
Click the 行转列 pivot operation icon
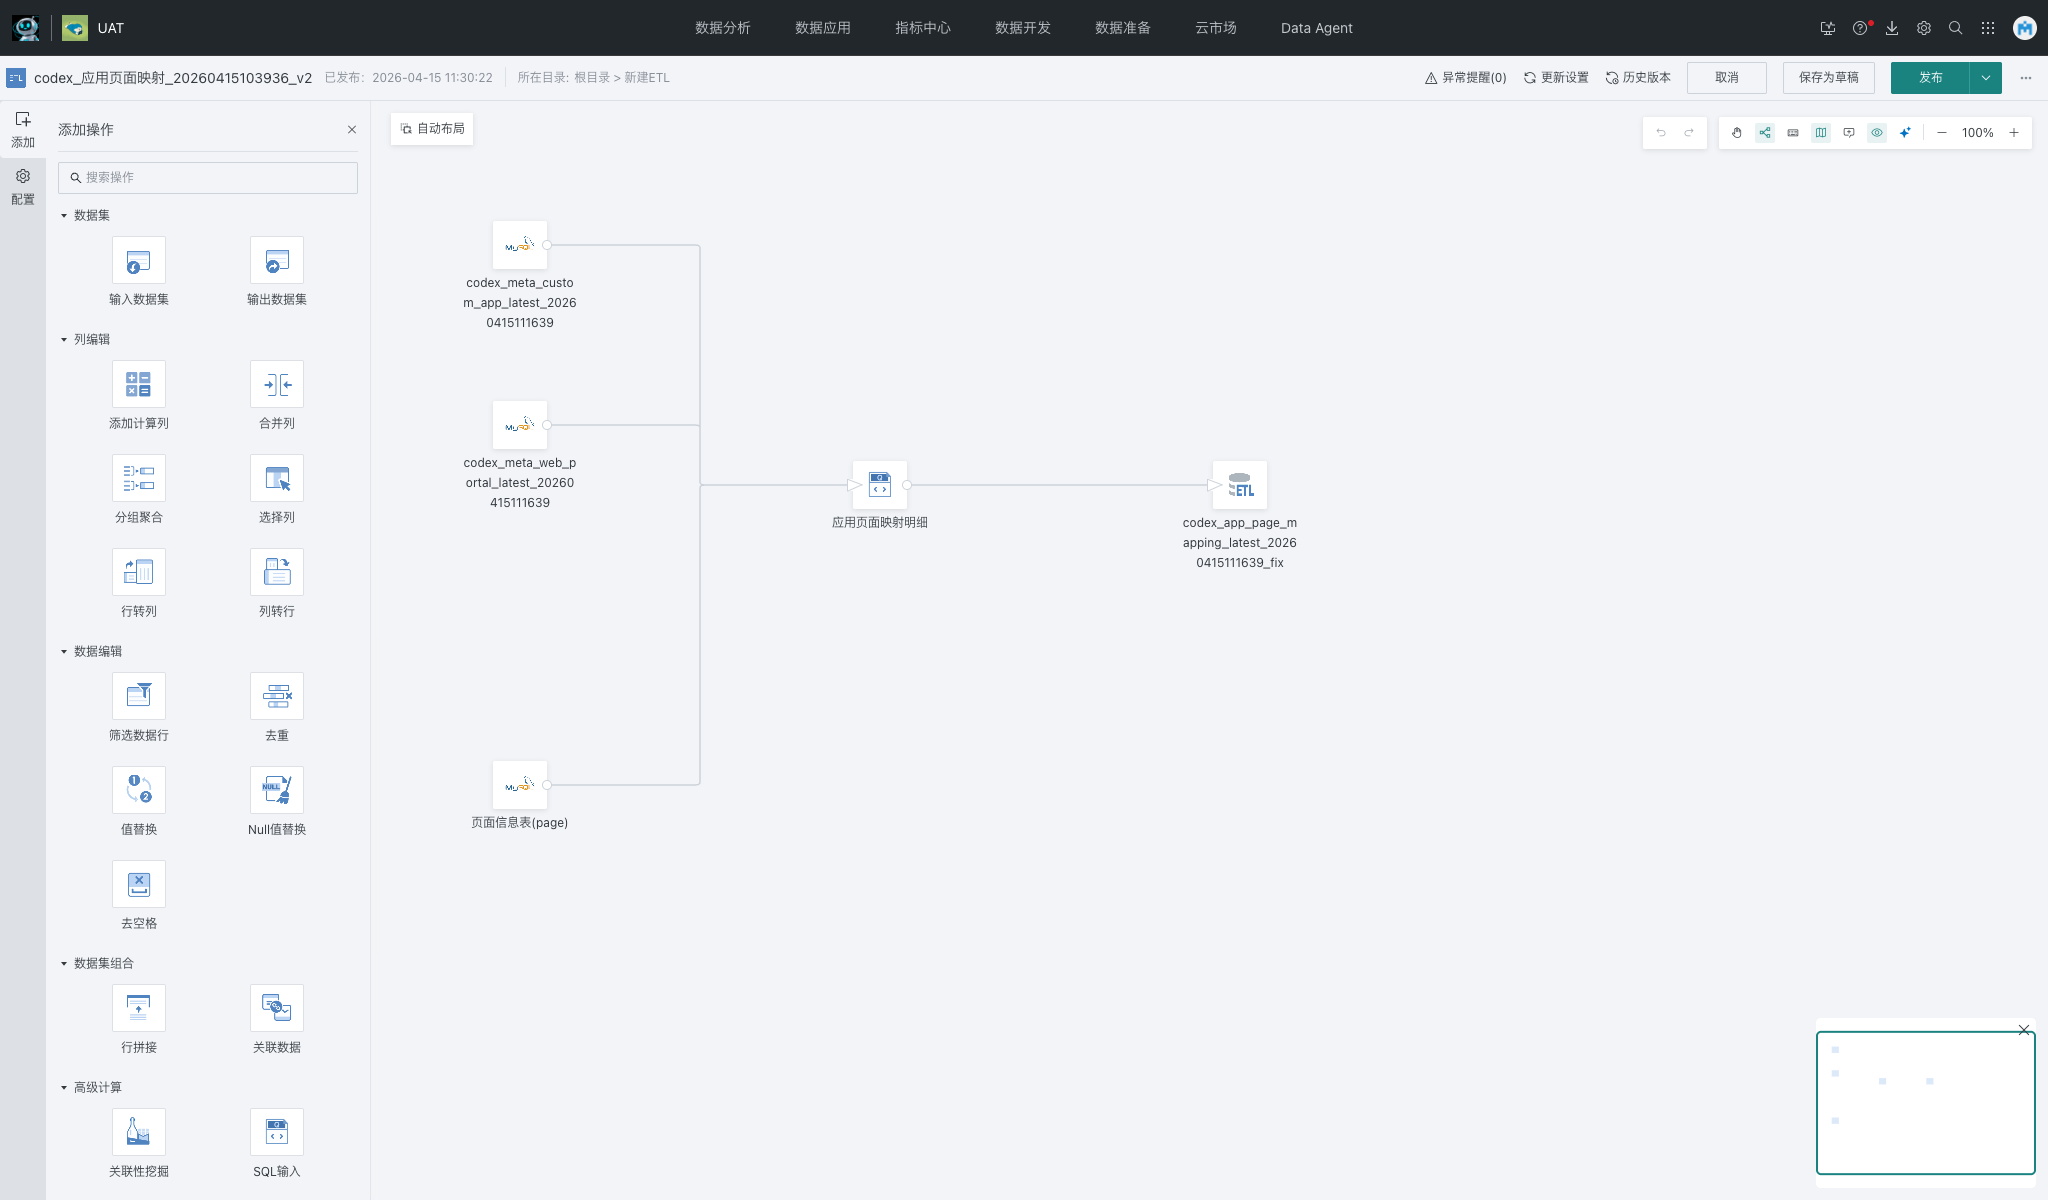pyautogui.click(x=138, y=572)
